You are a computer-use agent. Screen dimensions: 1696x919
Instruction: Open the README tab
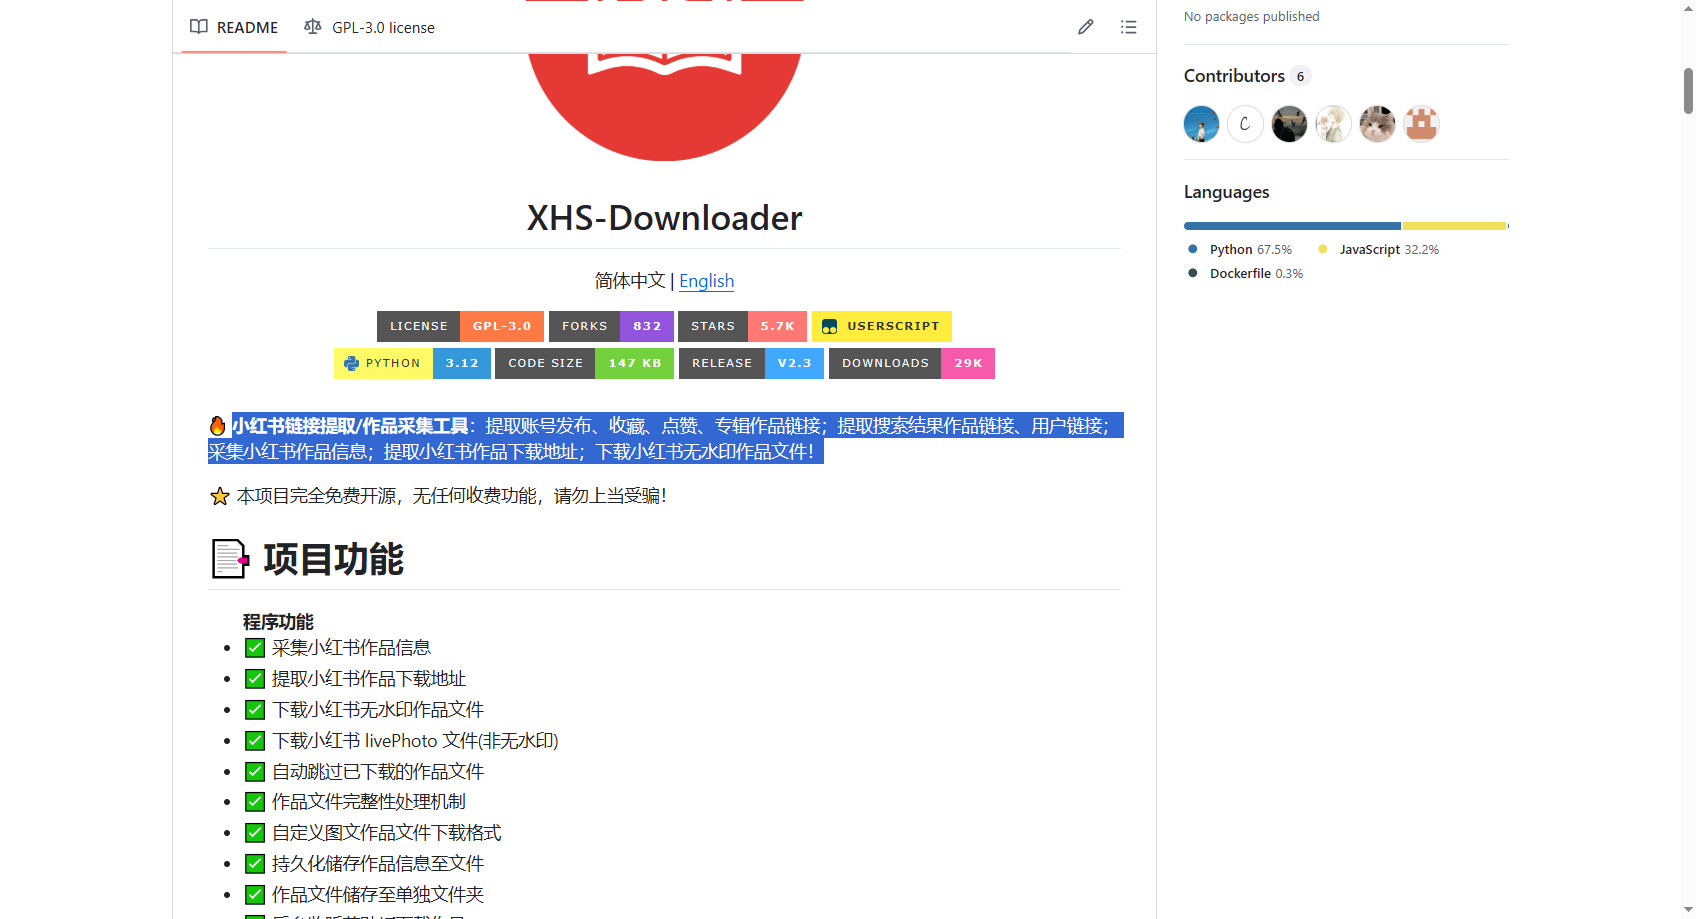[234, 27]
